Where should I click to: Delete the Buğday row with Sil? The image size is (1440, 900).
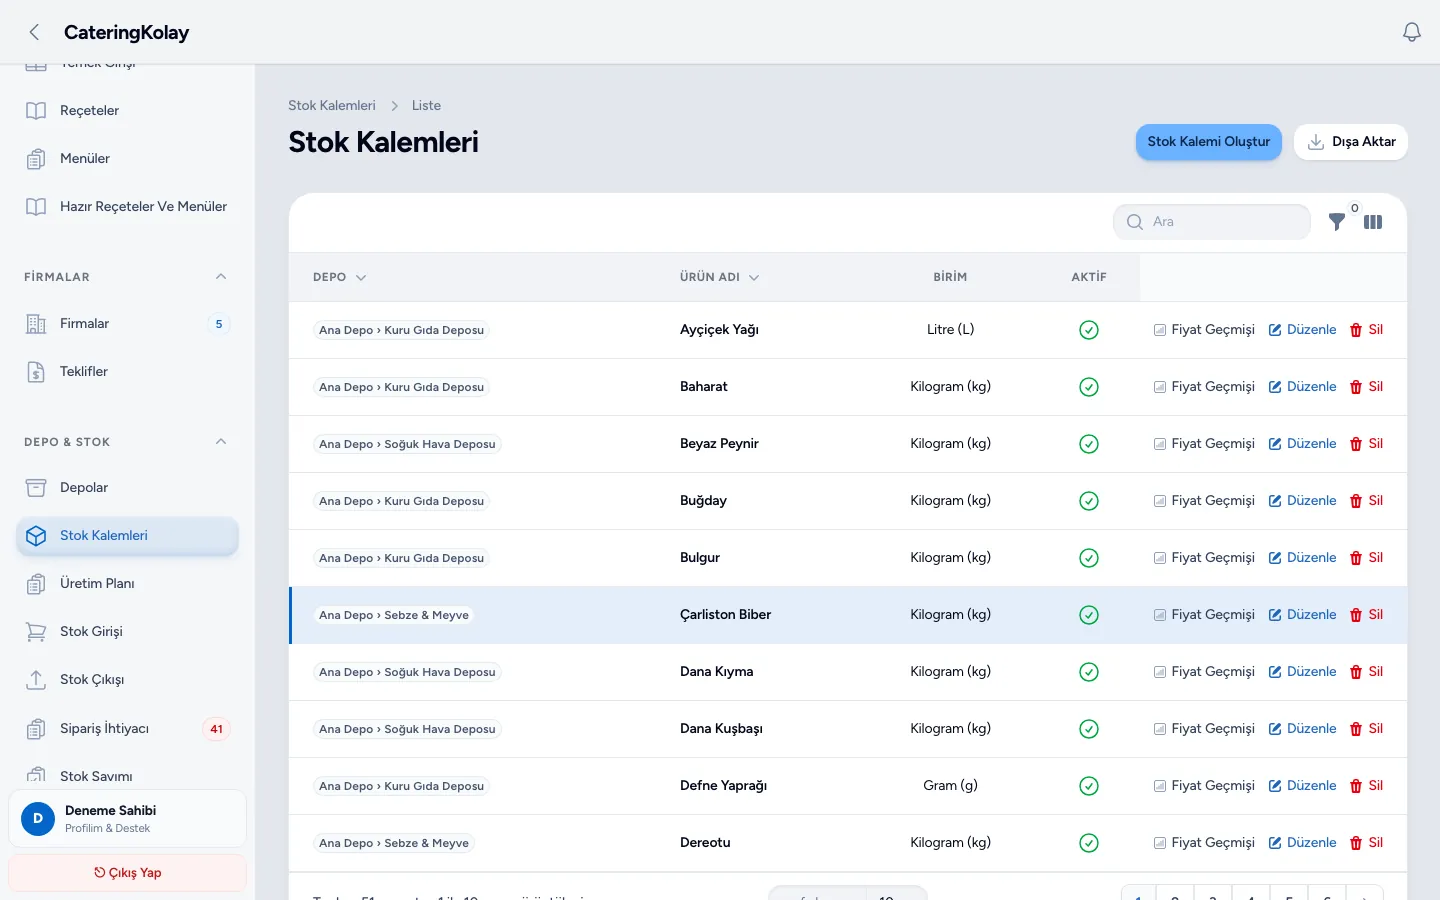coord(1366,501)
